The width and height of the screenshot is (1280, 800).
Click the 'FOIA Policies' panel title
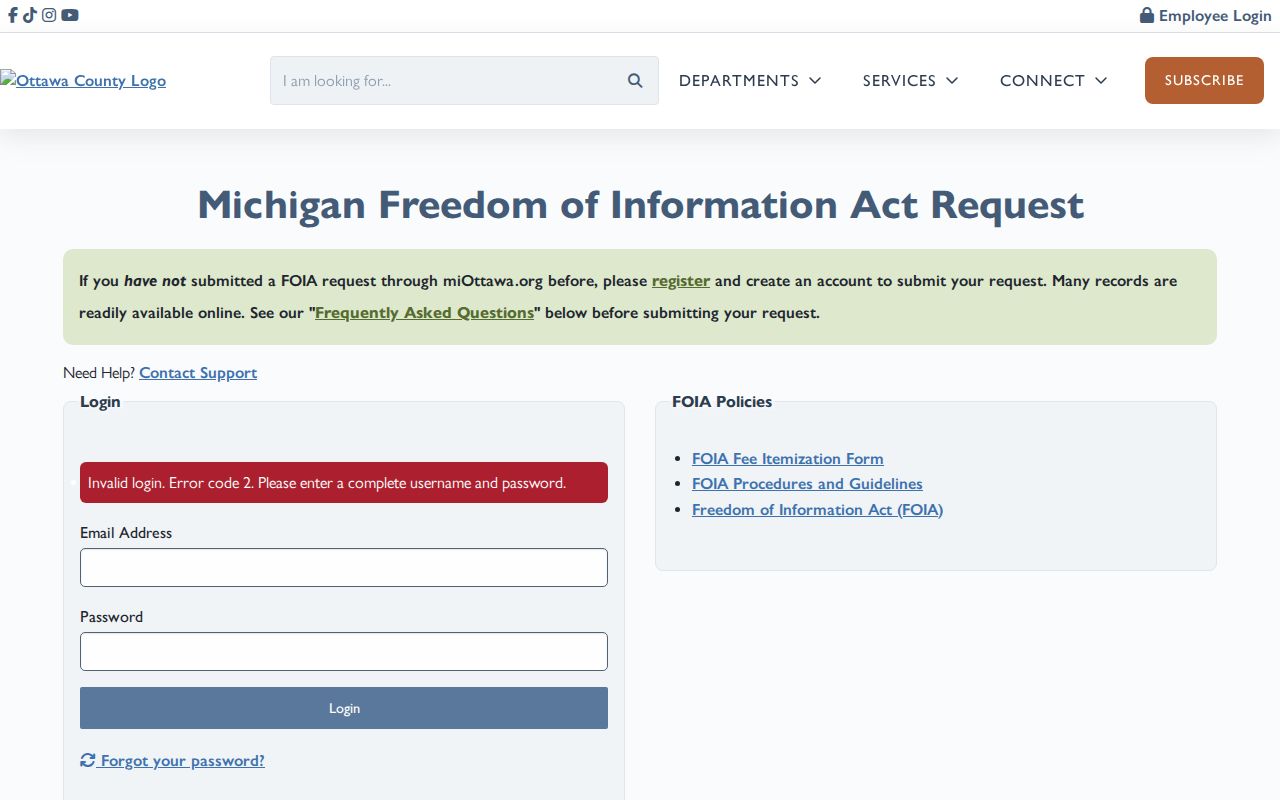pos(722,402)
